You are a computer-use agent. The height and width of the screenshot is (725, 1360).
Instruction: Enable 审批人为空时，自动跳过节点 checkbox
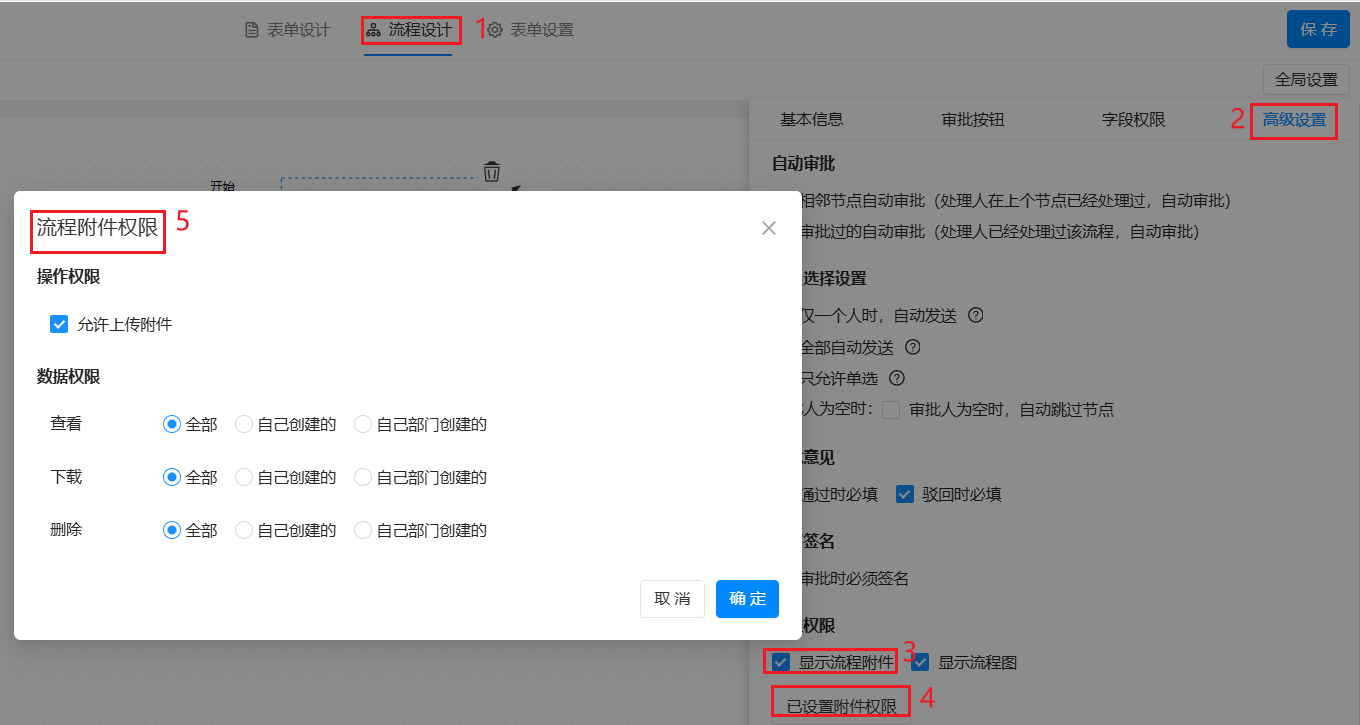pos(891,409)
